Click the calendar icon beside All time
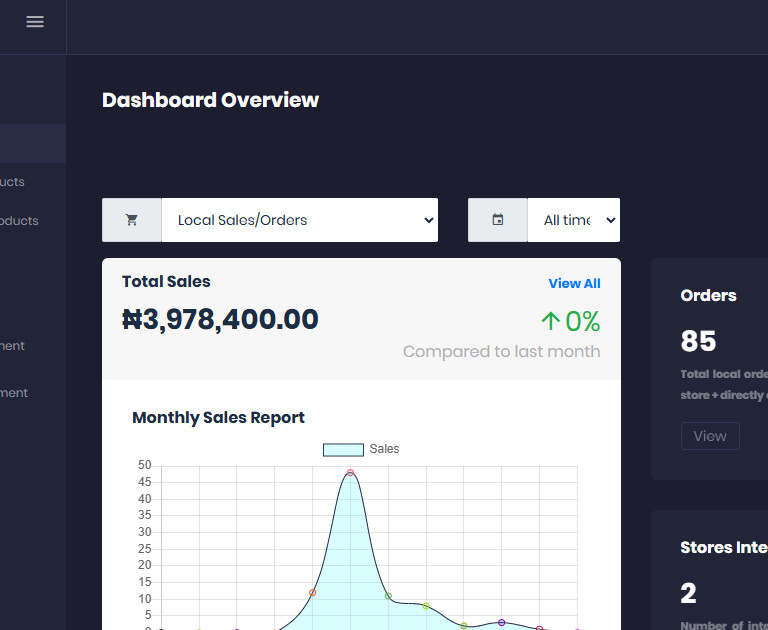The width and height of the screenshot is (768, 630). tap(497, 220)
